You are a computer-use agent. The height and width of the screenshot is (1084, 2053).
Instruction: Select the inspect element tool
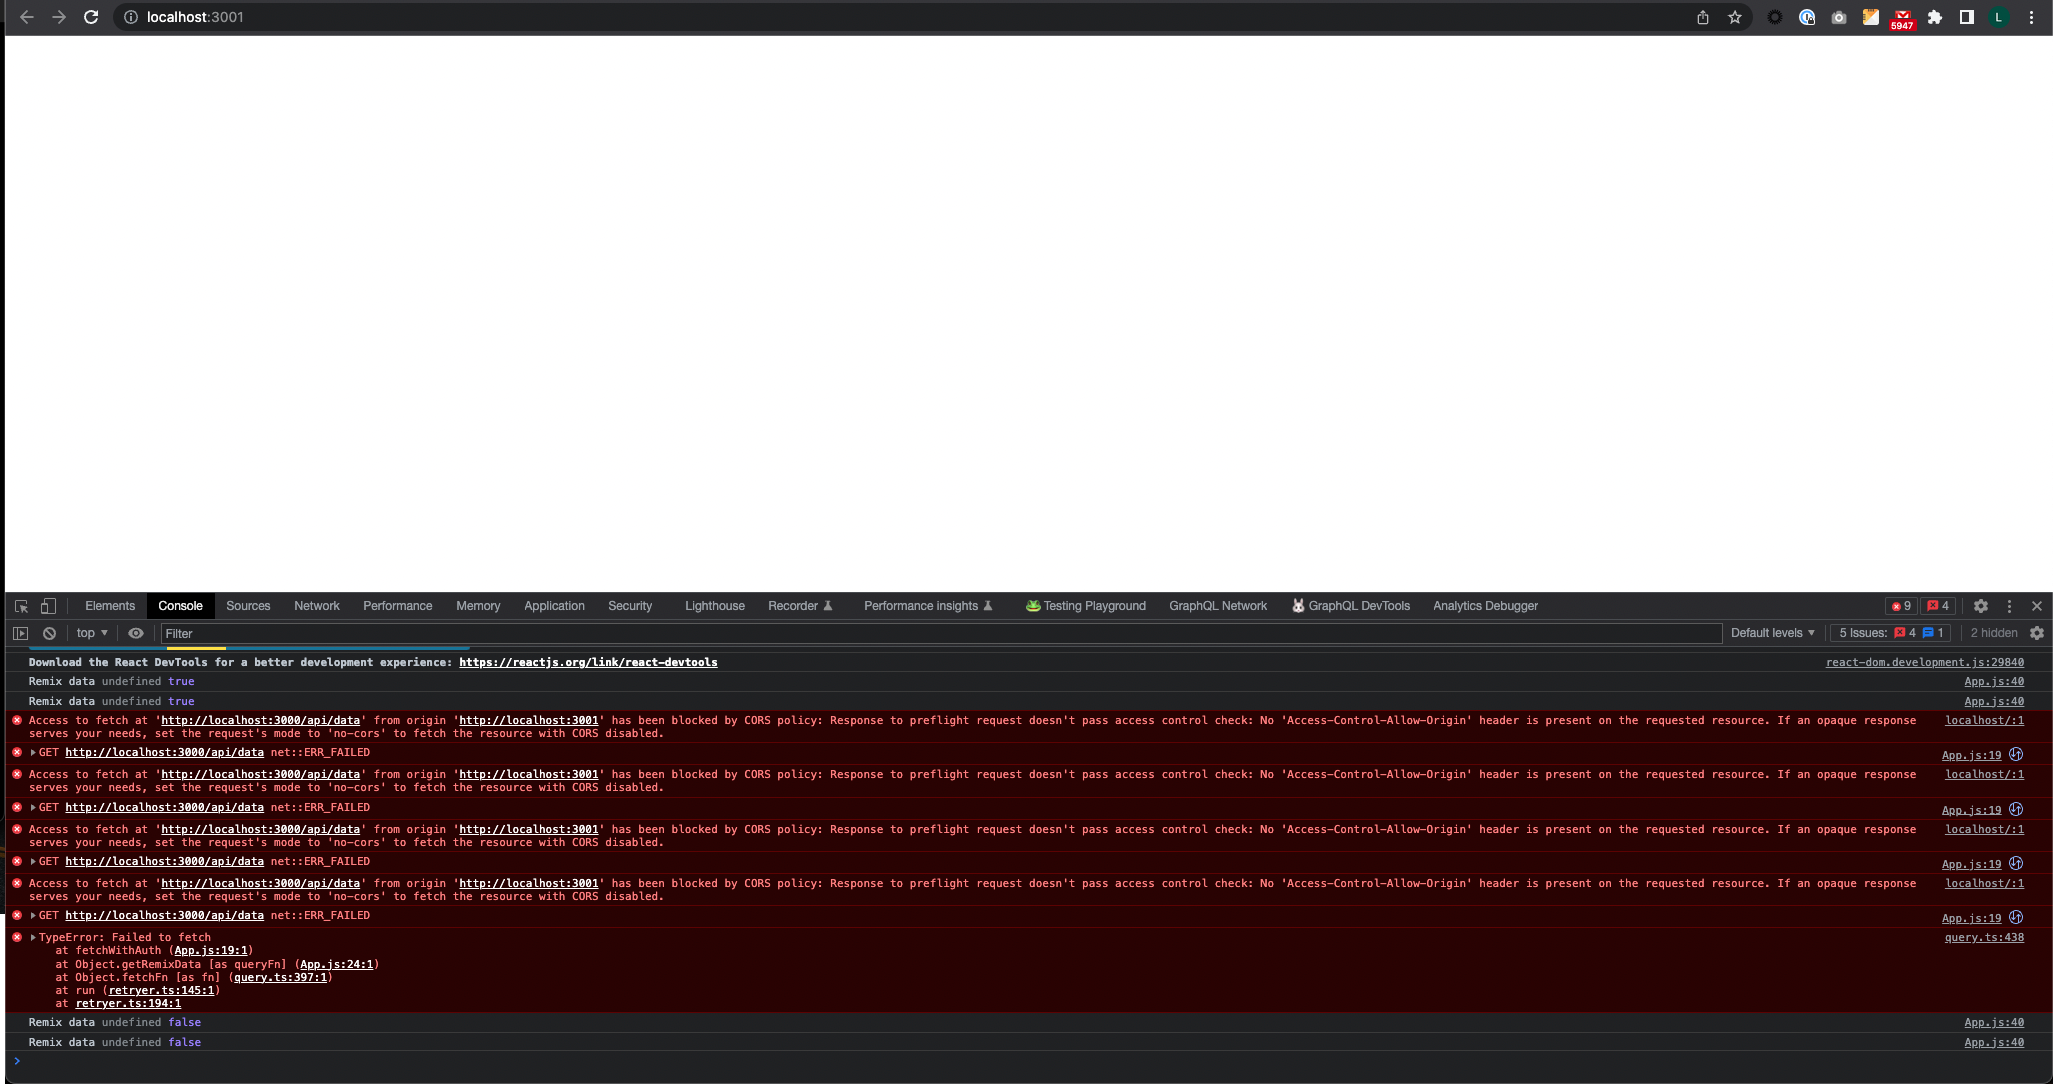click(21, 606)
